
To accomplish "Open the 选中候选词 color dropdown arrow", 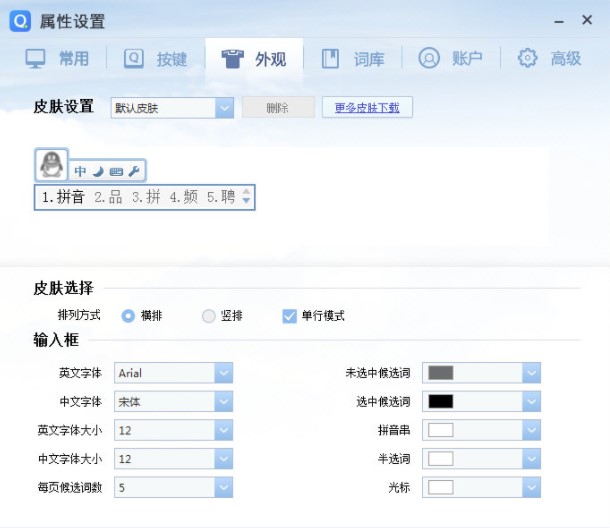I will tap(531, 401).
